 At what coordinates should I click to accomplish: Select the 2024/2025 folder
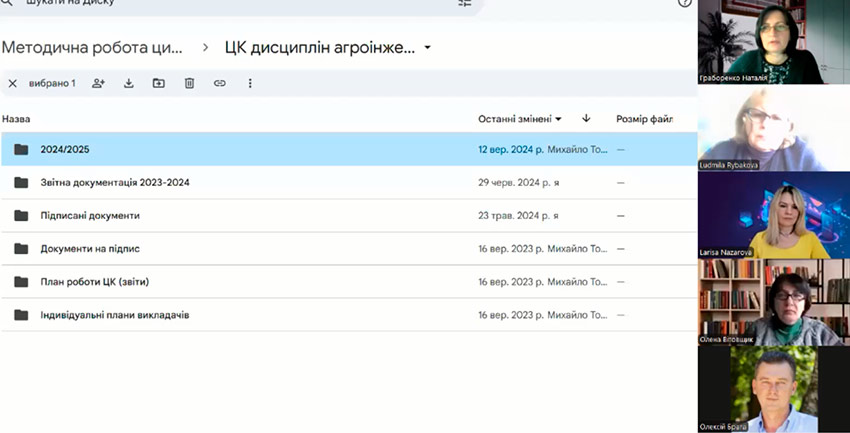pyautogui.click(x=65, y=150)
